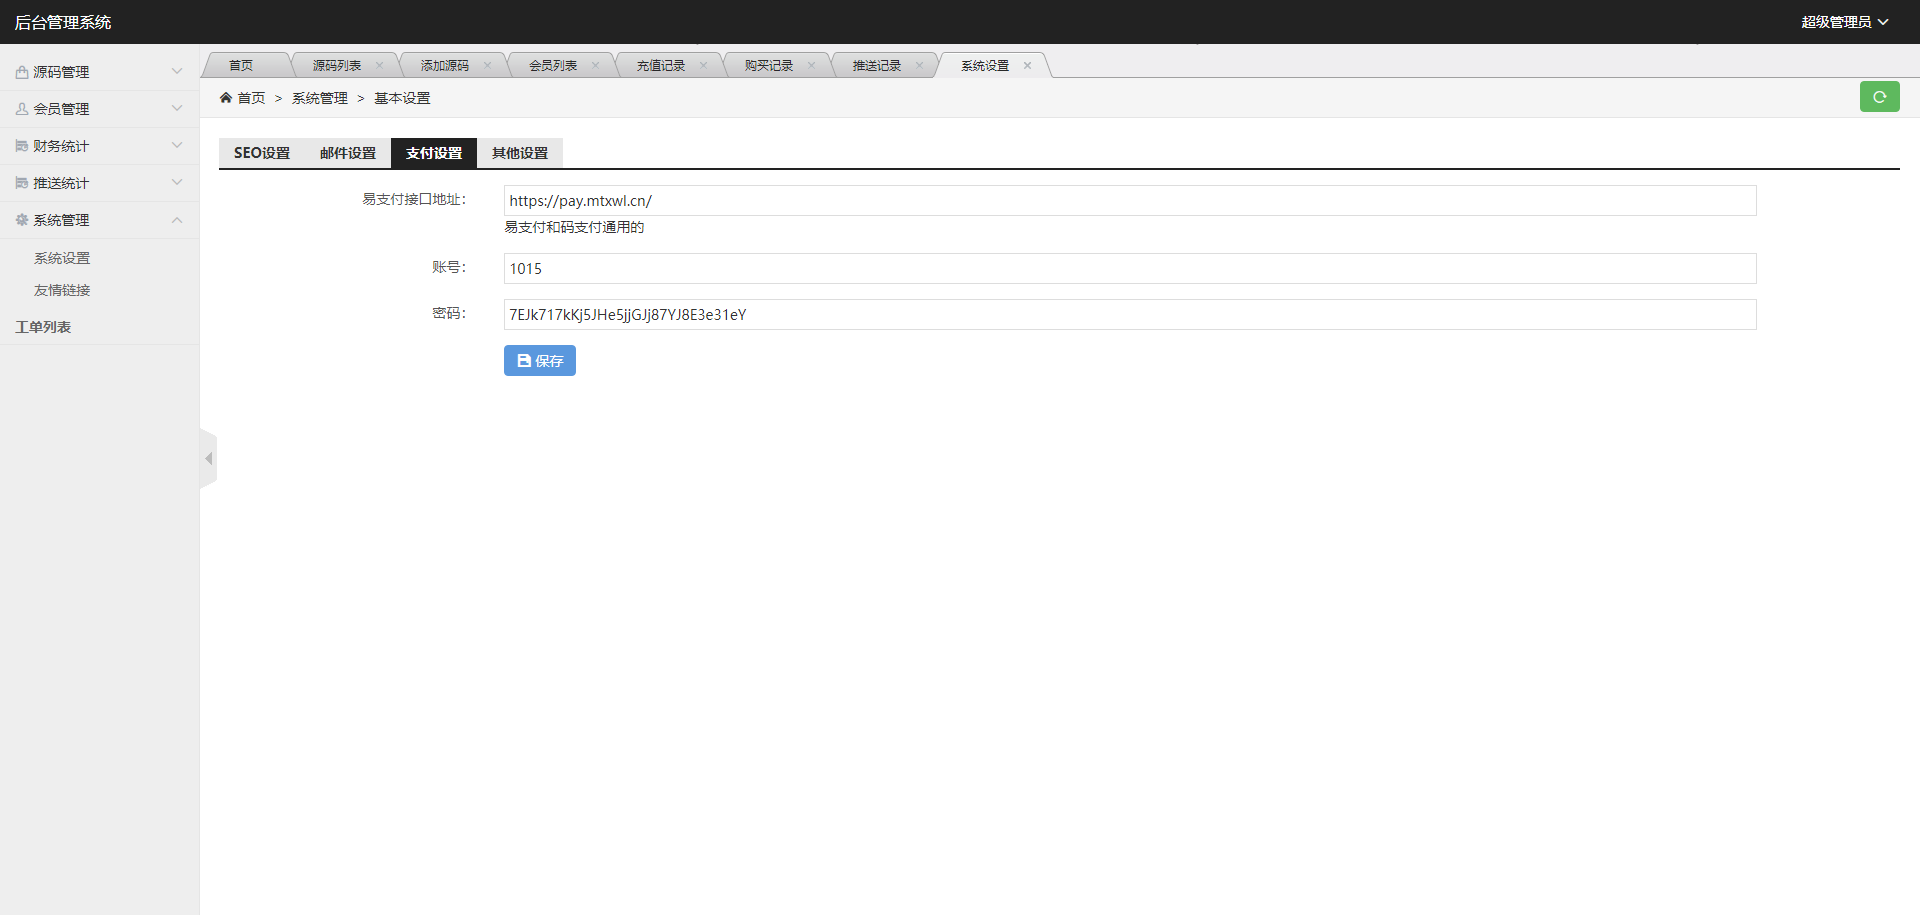Close the 会员列表 tab
The width and height of the screenshot is (1920, 915).
595,66
